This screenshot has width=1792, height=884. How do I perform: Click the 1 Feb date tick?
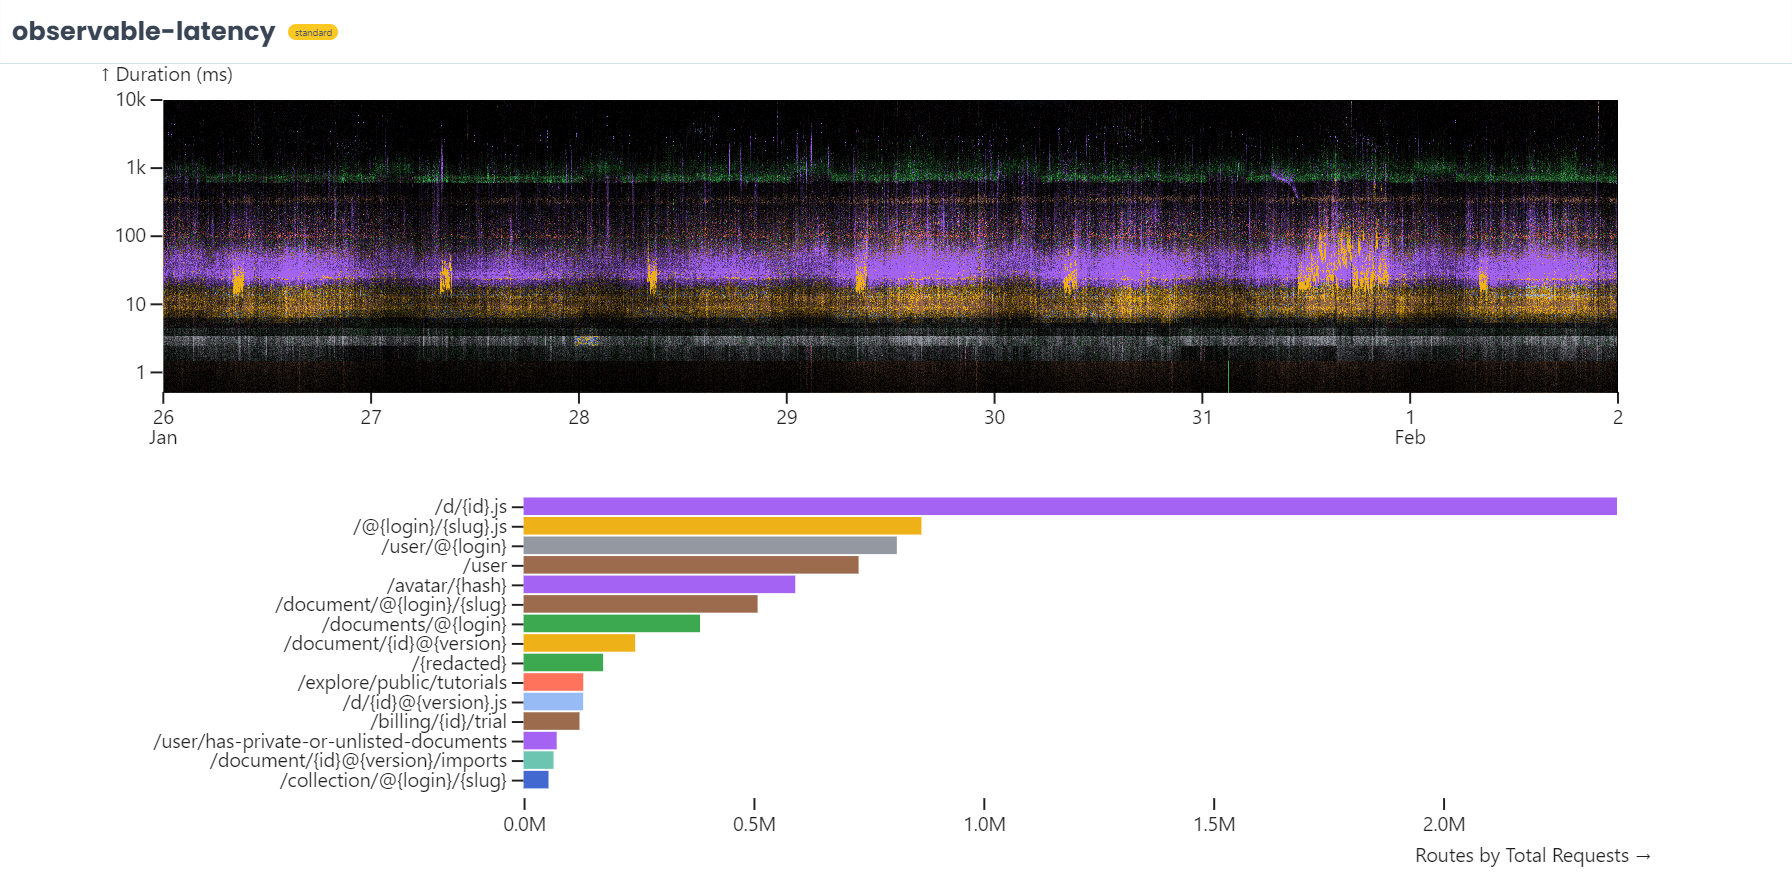click(x=1410, y=427)
